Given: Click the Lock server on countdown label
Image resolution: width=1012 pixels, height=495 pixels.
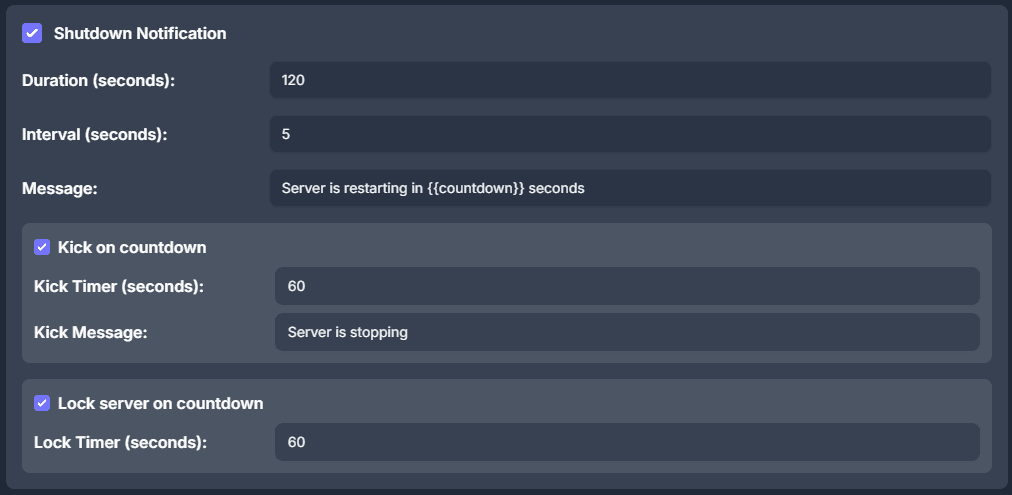Looking at the screenshot, I should (x=161, y=403).
